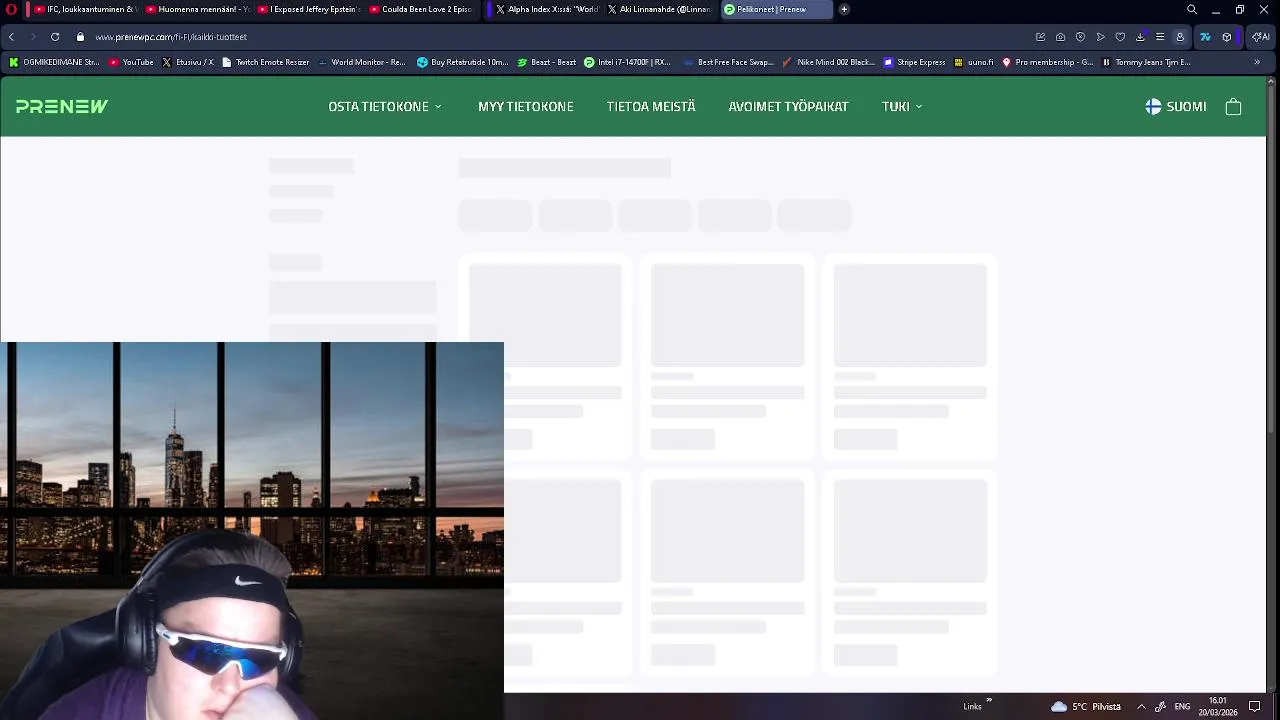Open the Beazt bookmark
The width and height of the screenshot is (1280, 720).
pyautogui.click(x=547, y=62)
